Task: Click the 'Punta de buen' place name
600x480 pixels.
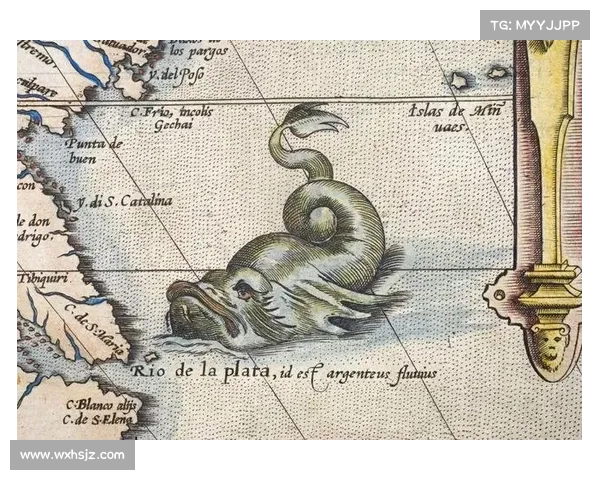Action: coord(93,150)
